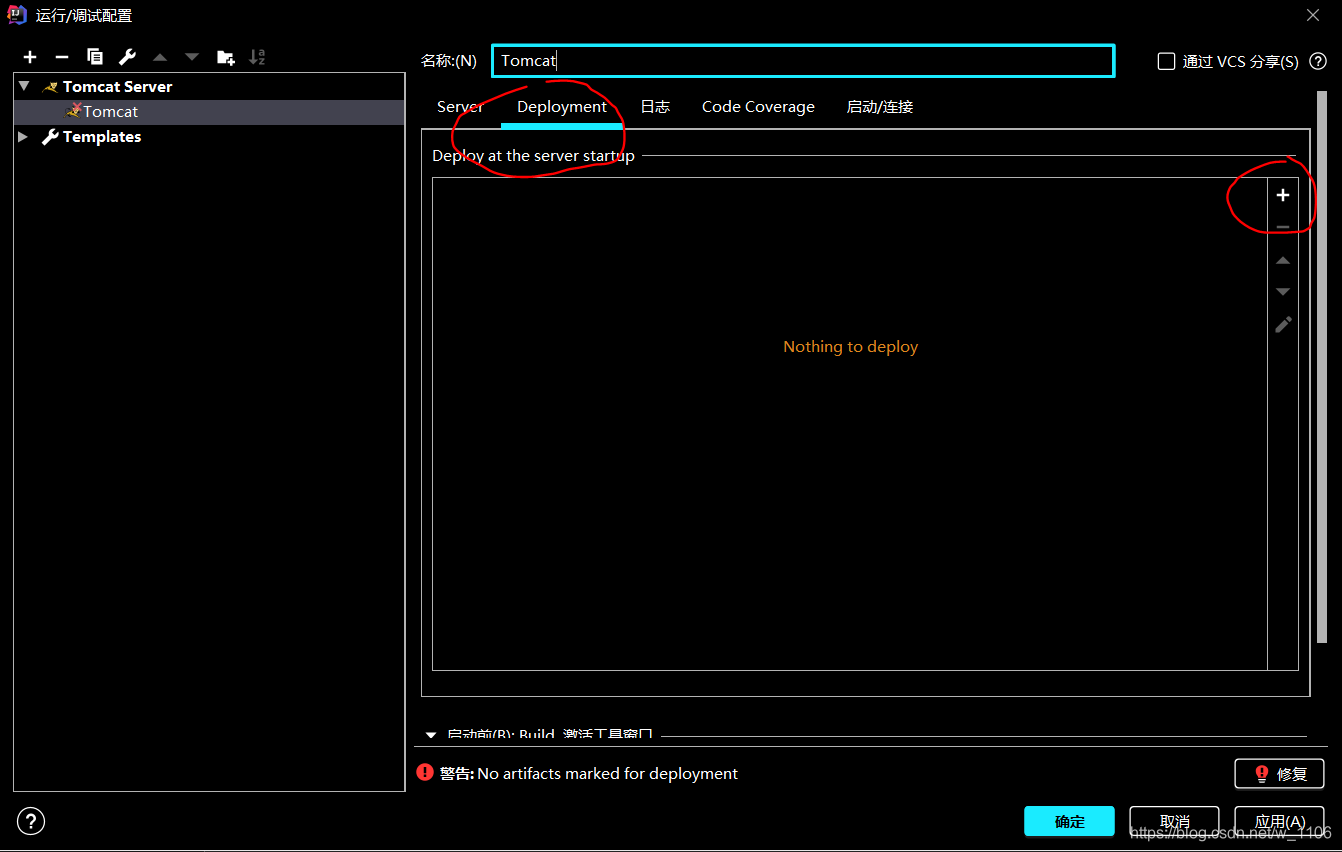Enable the share through VCS checkbox
Viewport: 1342px width, 852px height.
pos(1166,61)
